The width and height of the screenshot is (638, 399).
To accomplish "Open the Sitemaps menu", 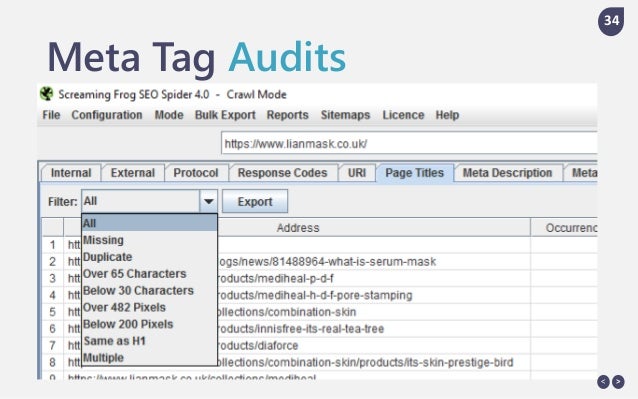I will pyautogui.click(x=345, y=115).
